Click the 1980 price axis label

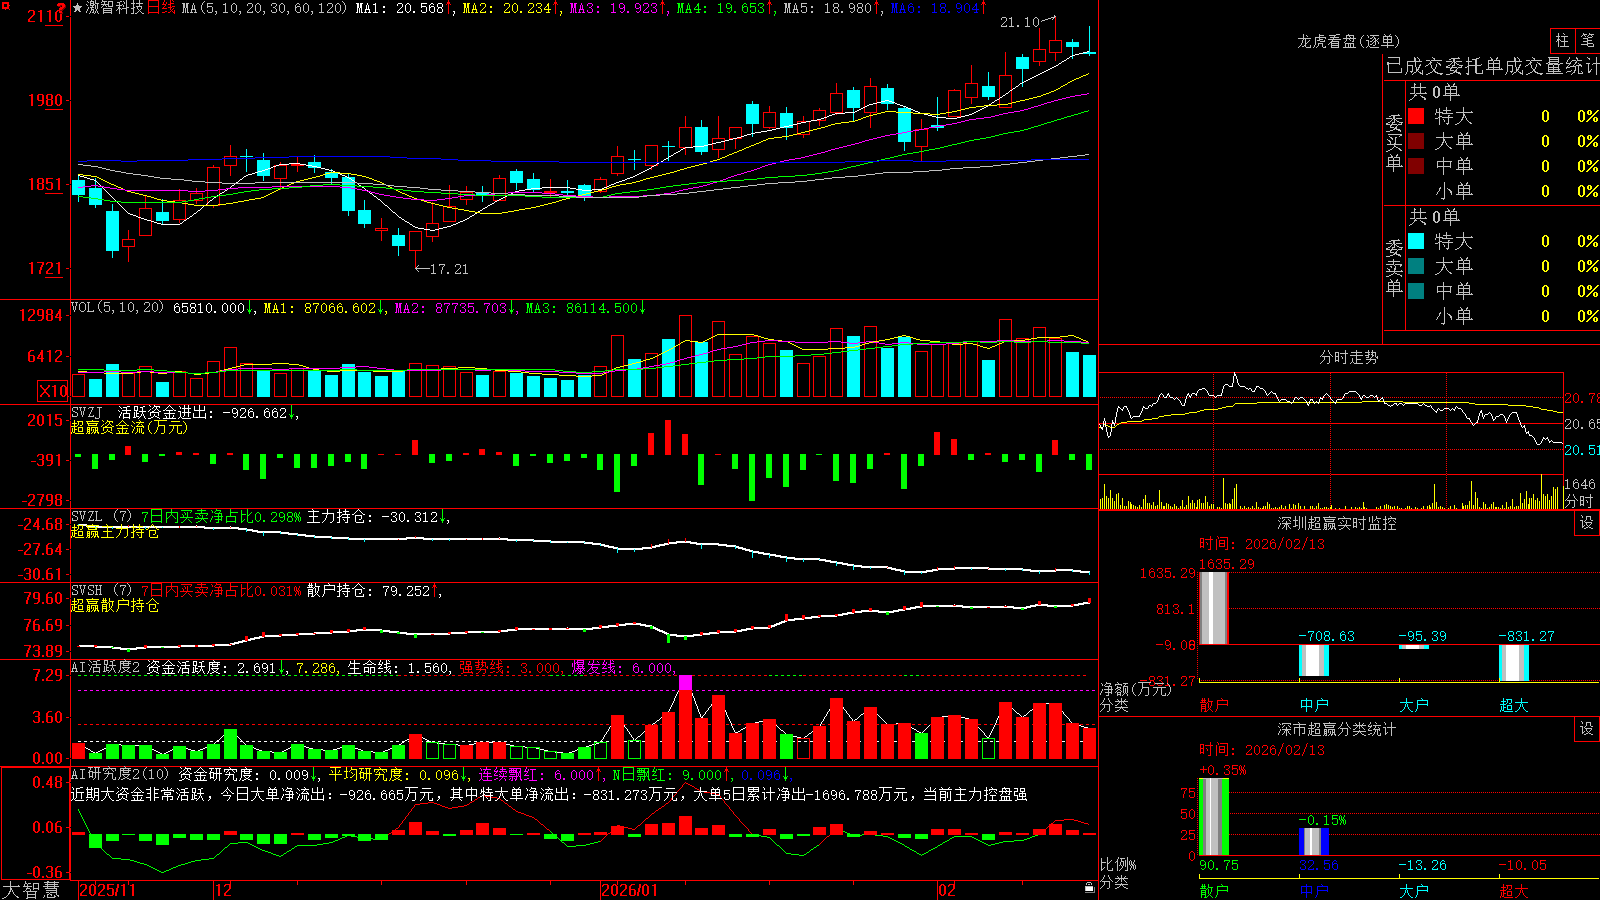click(44, 100)
